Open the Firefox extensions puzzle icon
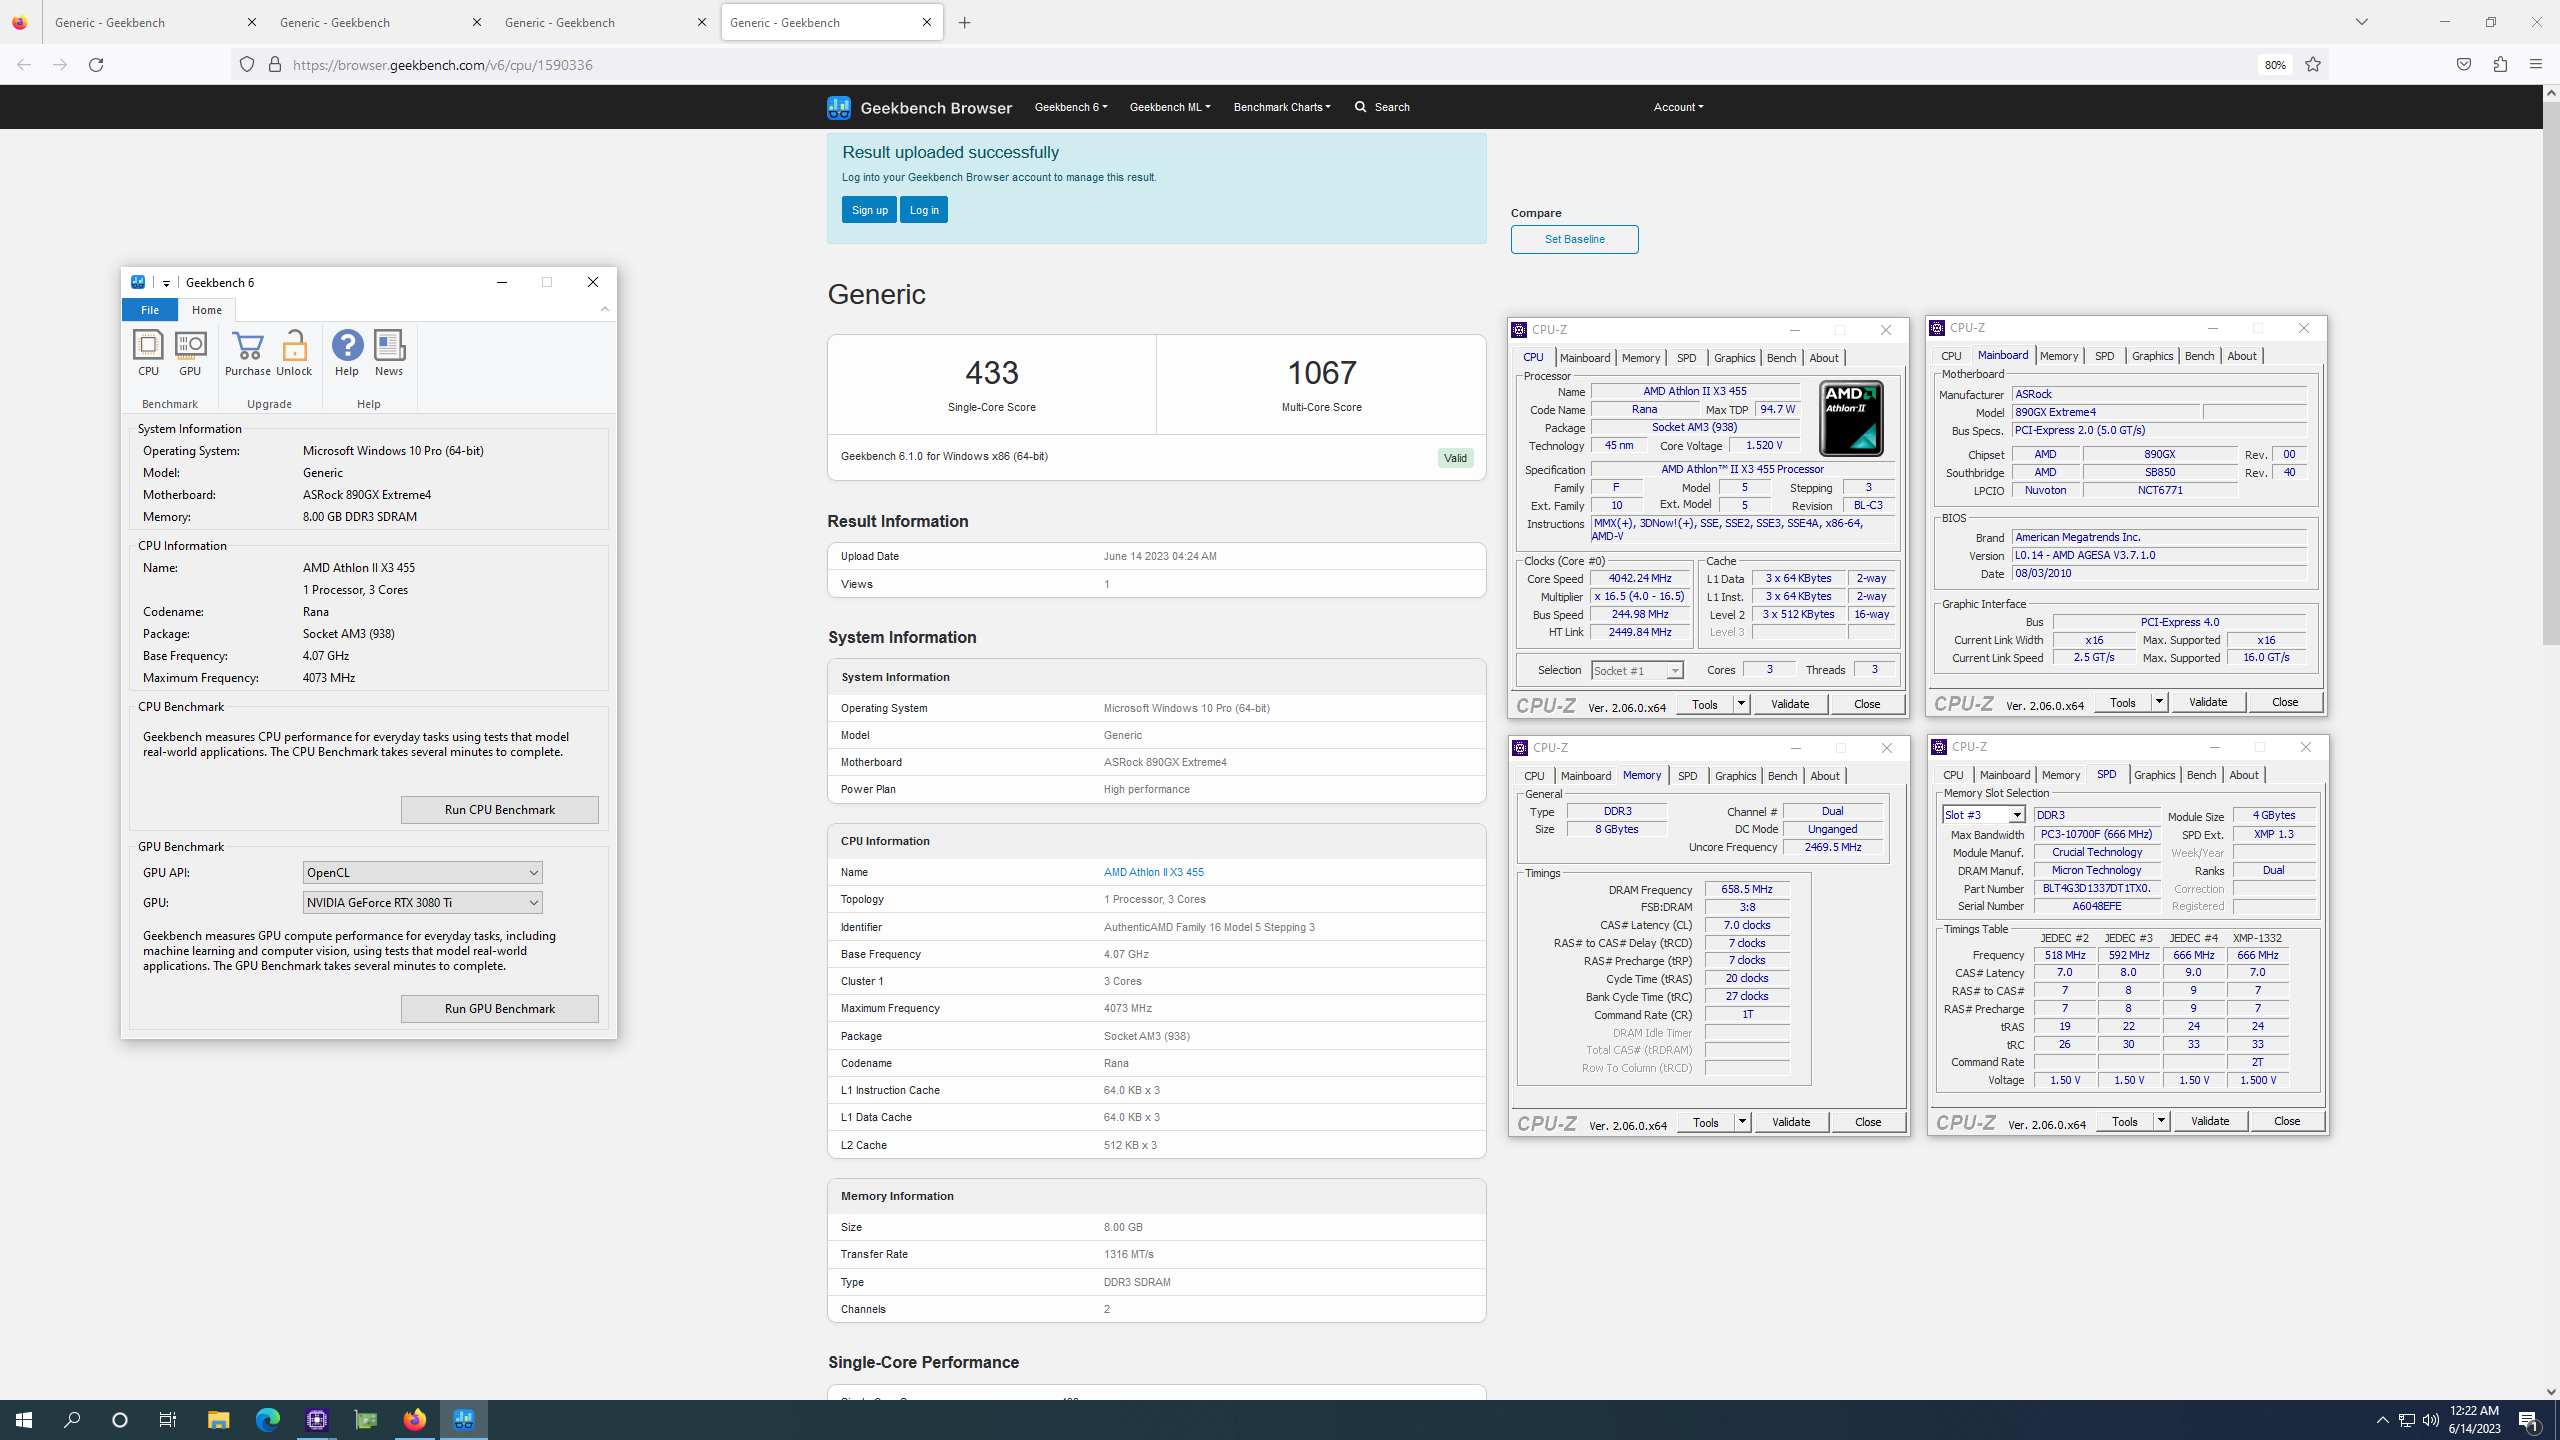Viewport: 2560px width, 1440px height. pyautogui.click(x=2500, y=65)
